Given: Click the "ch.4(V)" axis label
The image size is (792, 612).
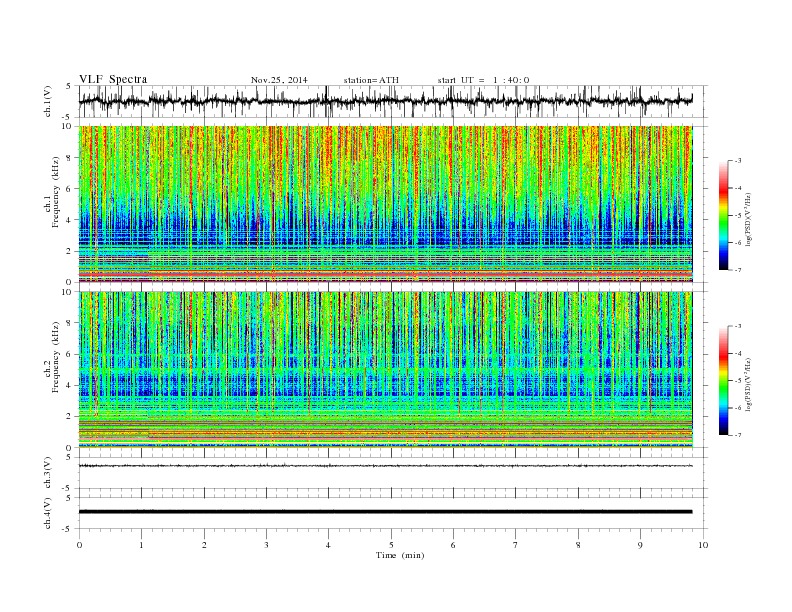Looking at the screenshot, I should (x=48, y=513).
